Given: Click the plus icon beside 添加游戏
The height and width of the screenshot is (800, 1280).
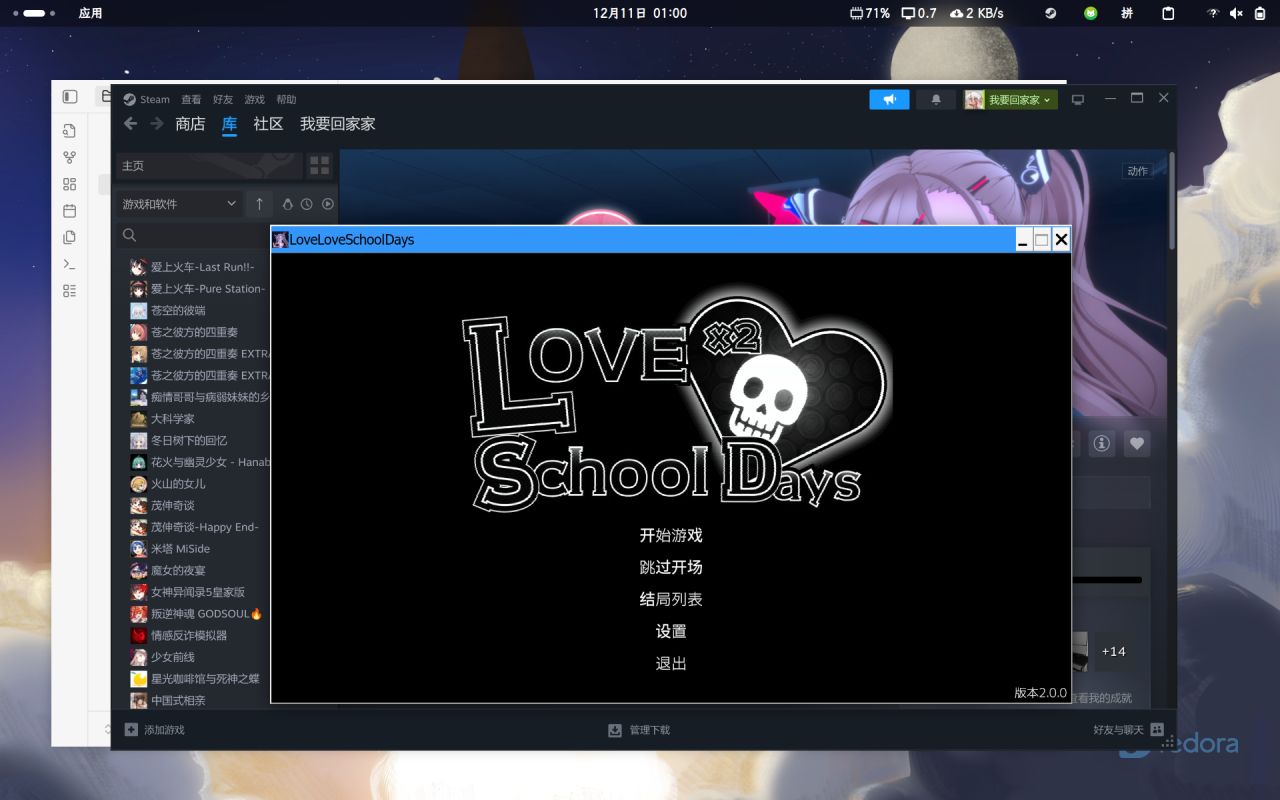Looking at the screenshot, I should click(x=131, y=730).
